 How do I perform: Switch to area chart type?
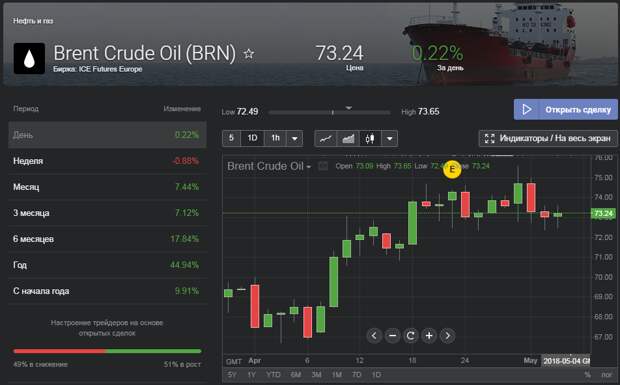coord(348,138)
